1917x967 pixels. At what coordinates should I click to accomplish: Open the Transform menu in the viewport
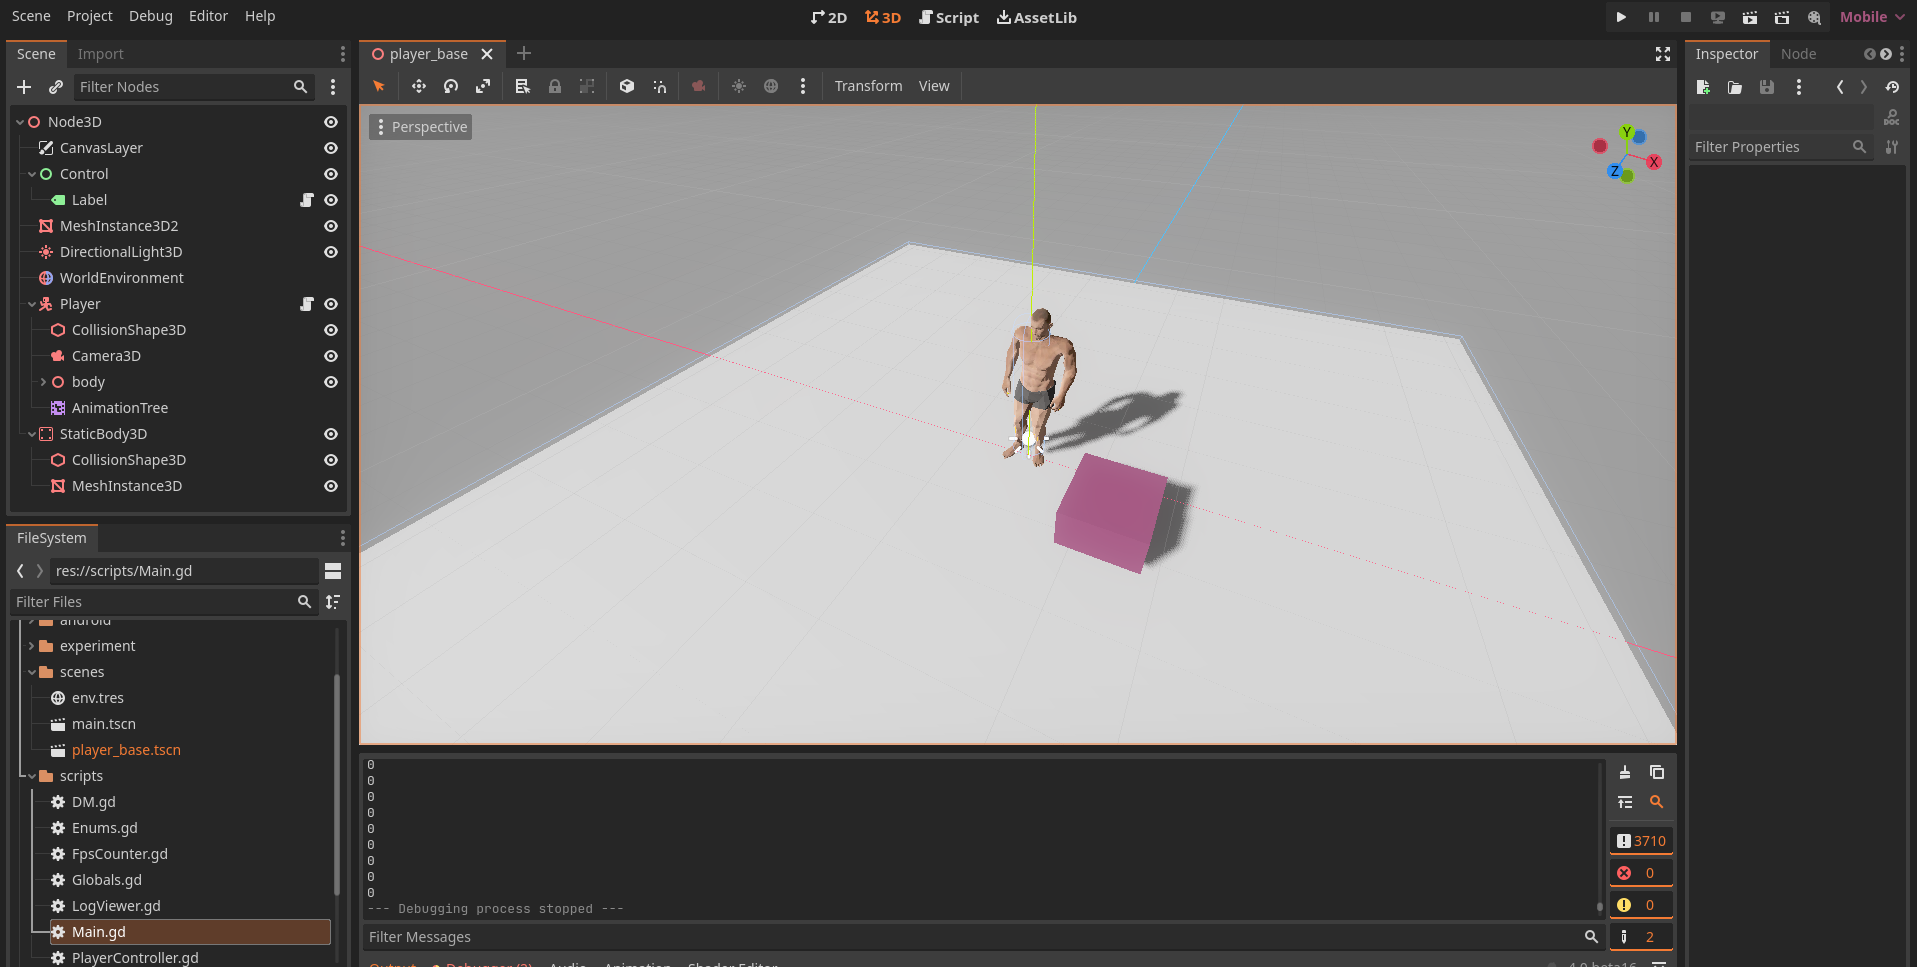coord(868,86)
